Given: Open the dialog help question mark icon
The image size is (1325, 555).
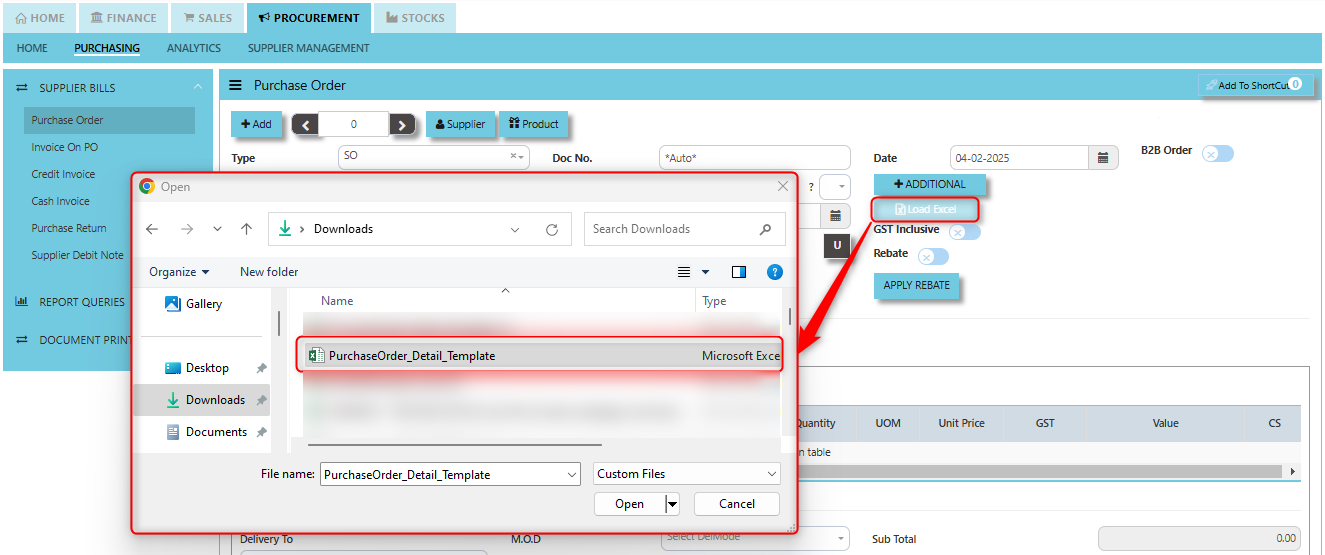Looking at the screenshot, I should [x=773, y=272].
